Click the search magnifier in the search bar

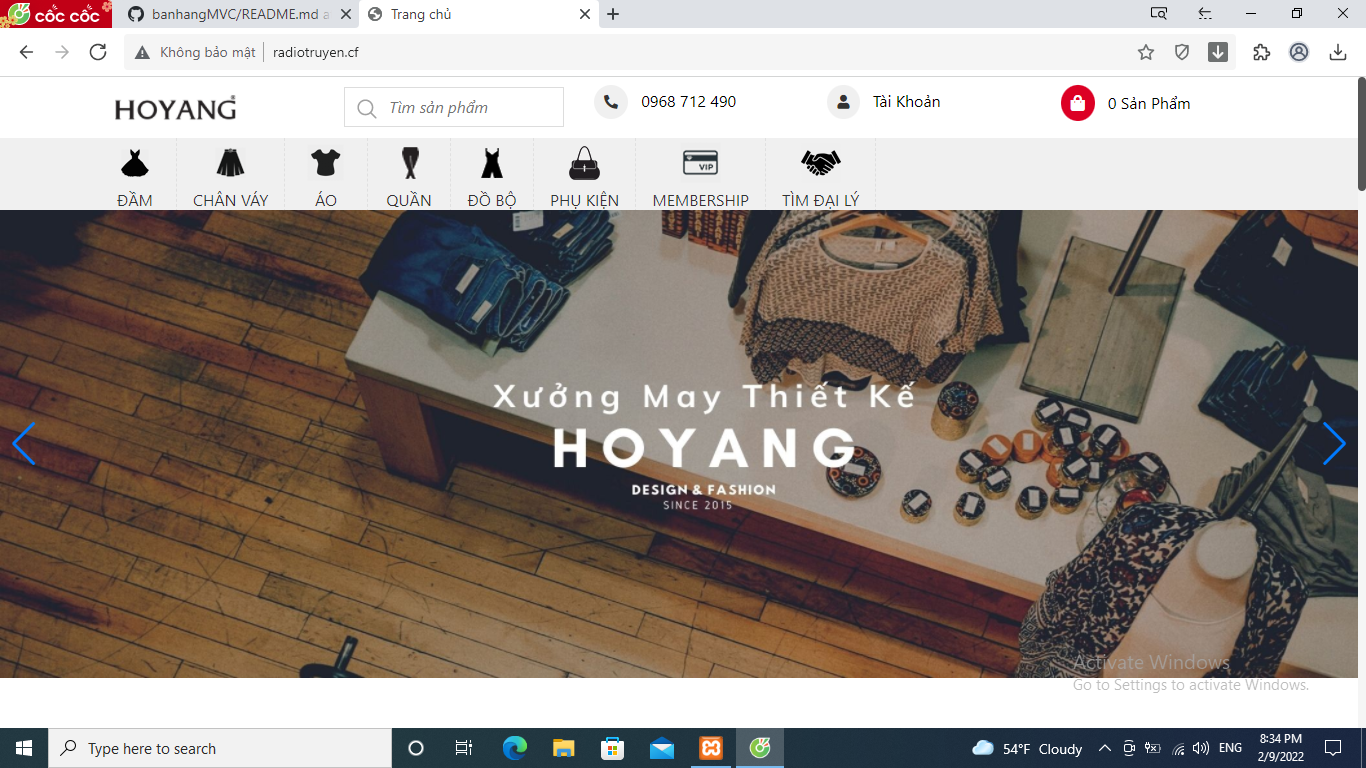pos(365,107)
